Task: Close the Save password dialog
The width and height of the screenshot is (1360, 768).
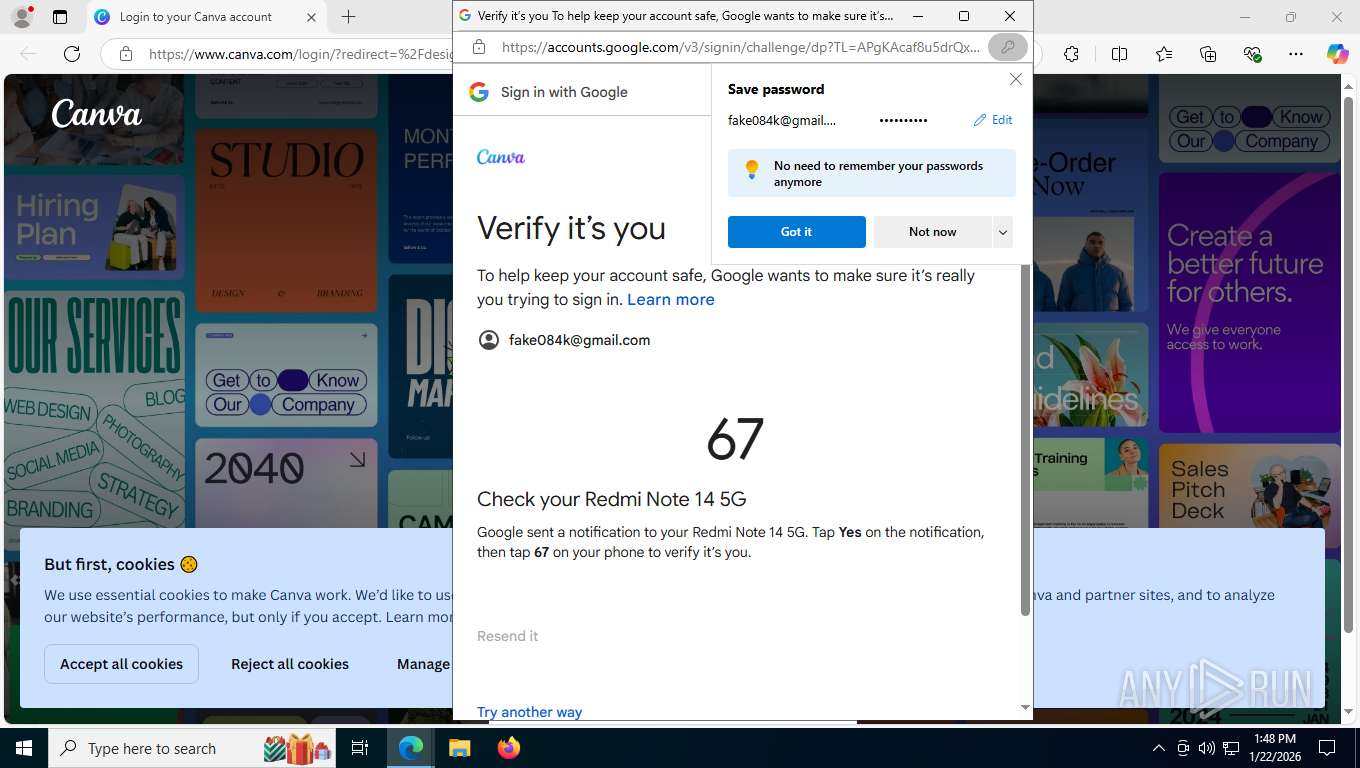Action: 1015,79
